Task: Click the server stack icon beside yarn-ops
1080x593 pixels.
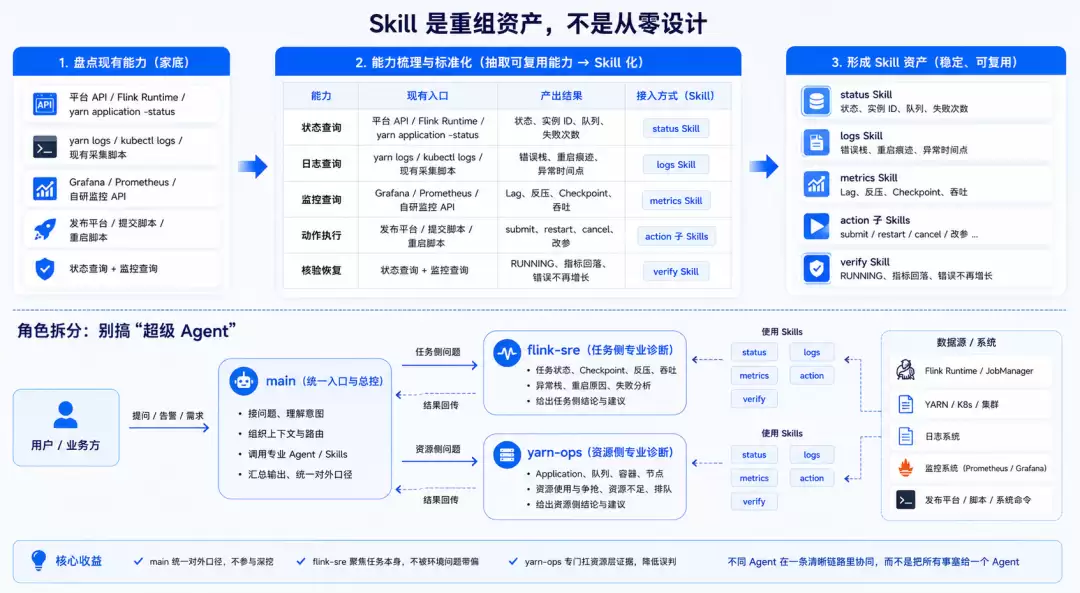Action: (507, 455)
